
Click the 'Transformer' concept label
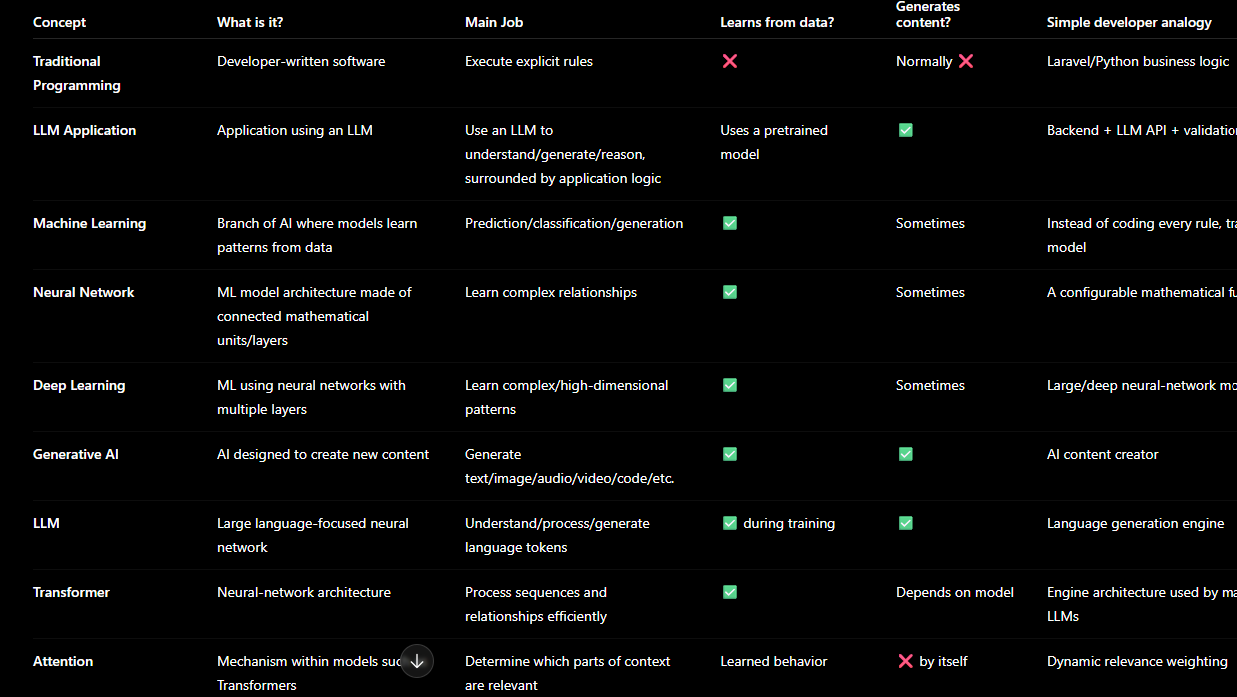tap(71, 592)
